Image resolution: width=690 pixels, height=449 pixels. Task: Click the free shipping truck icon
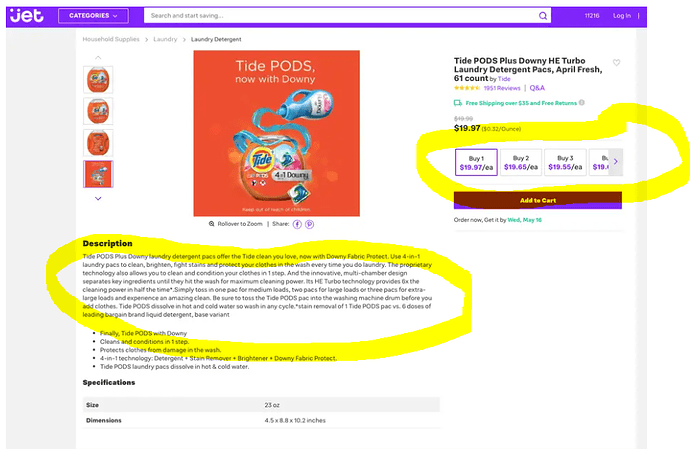[x=458, y=103]
